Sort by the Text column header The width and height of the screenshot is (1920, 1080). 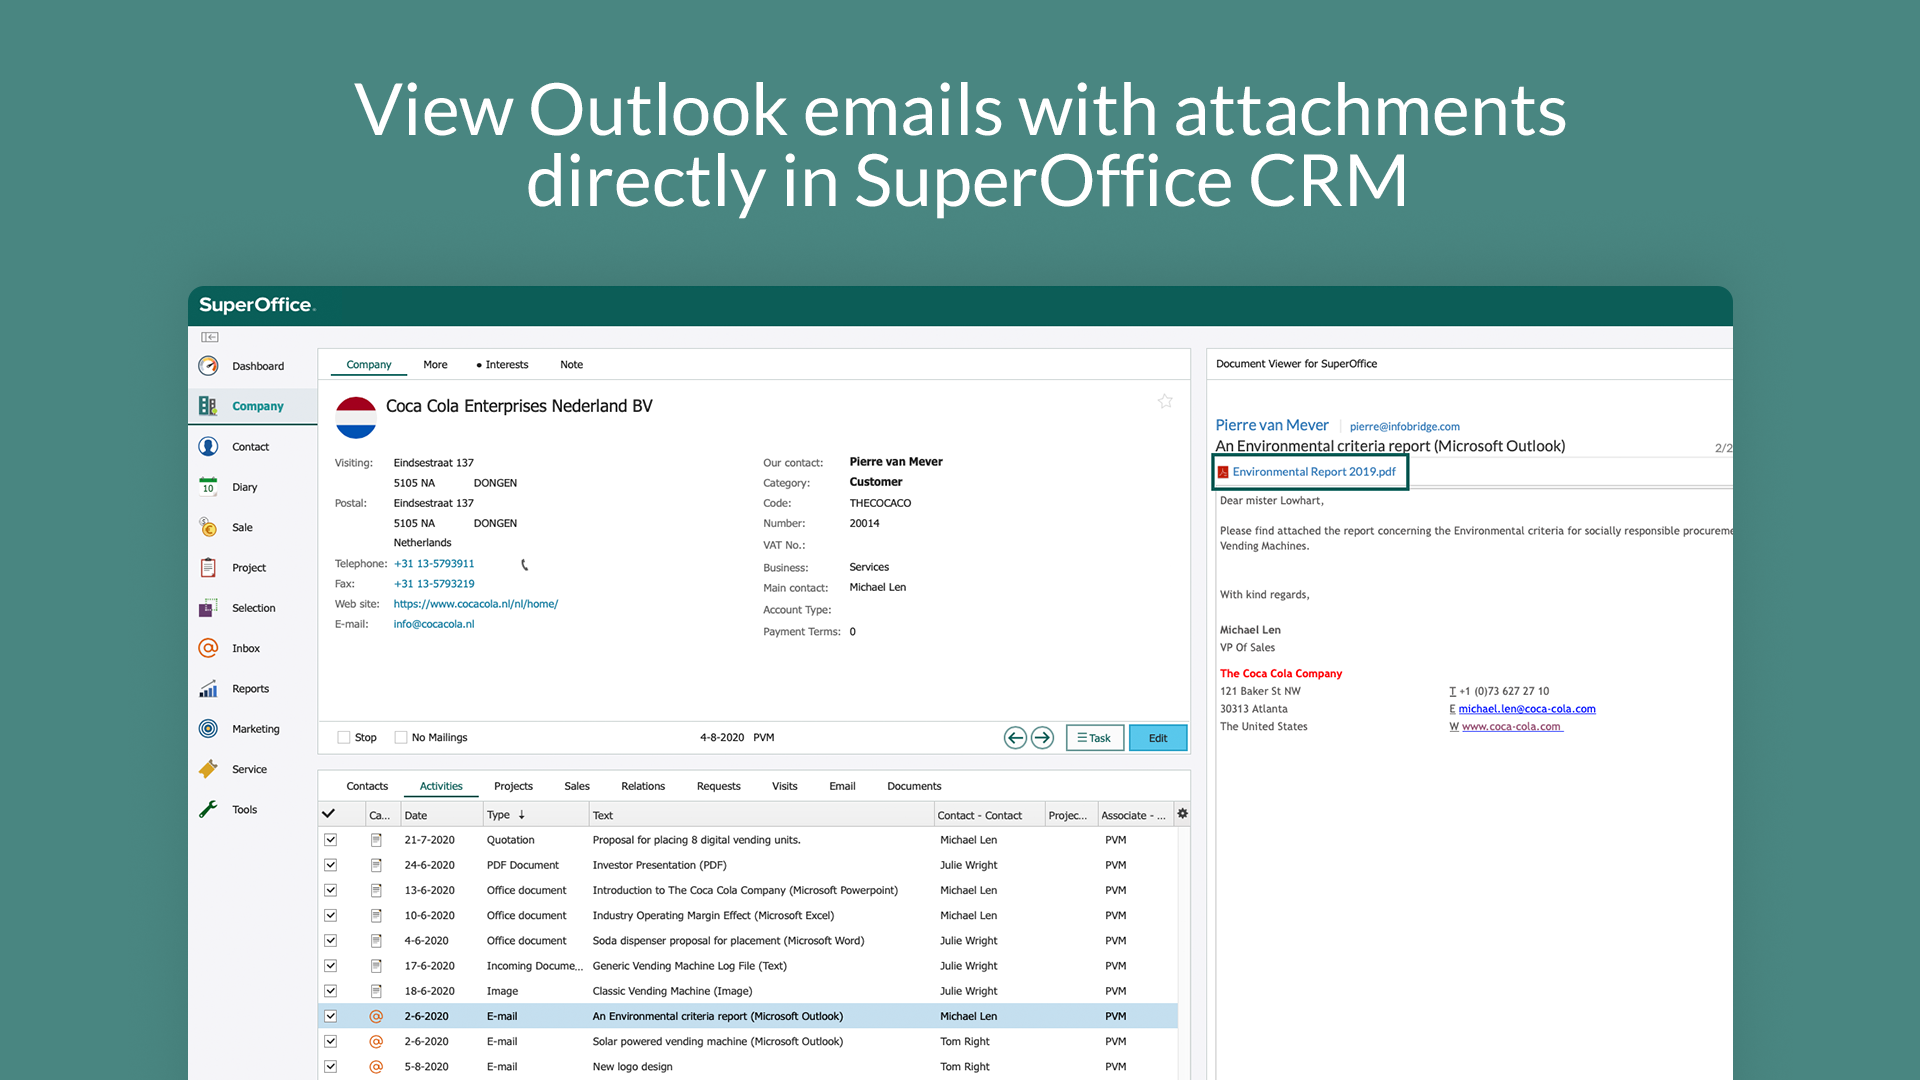coord(760,815)
